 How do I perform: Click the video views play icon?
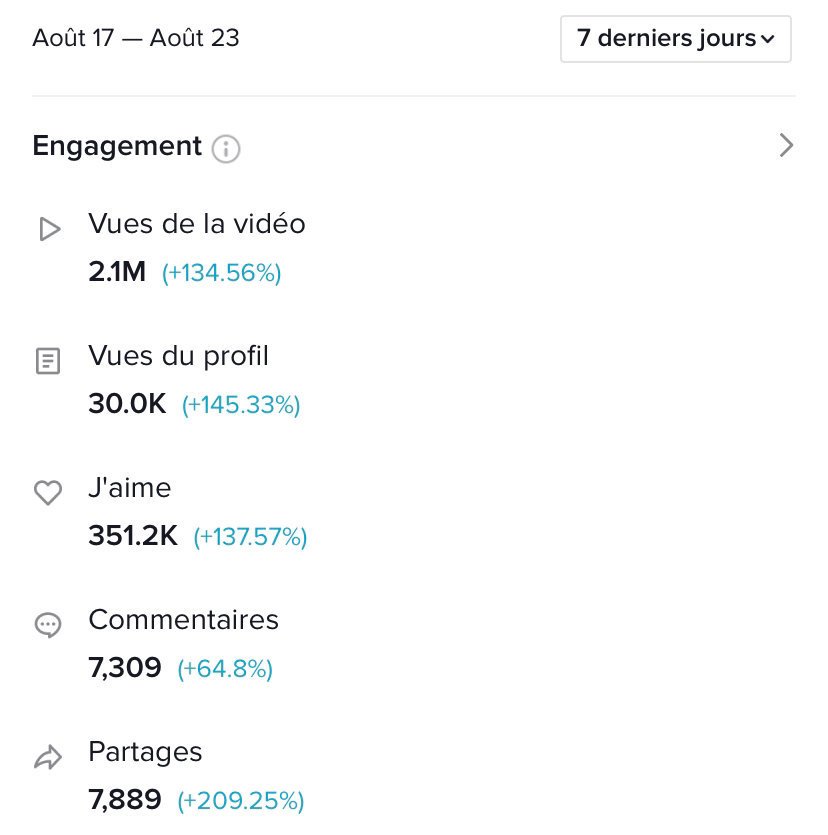coord(48,230)
